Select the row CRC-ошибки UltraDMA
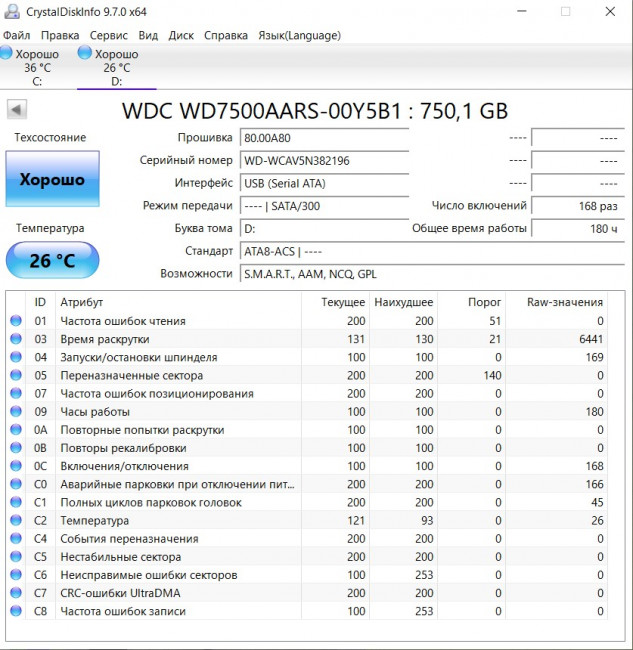The image size is (633, 650). [x=307, y=593]
